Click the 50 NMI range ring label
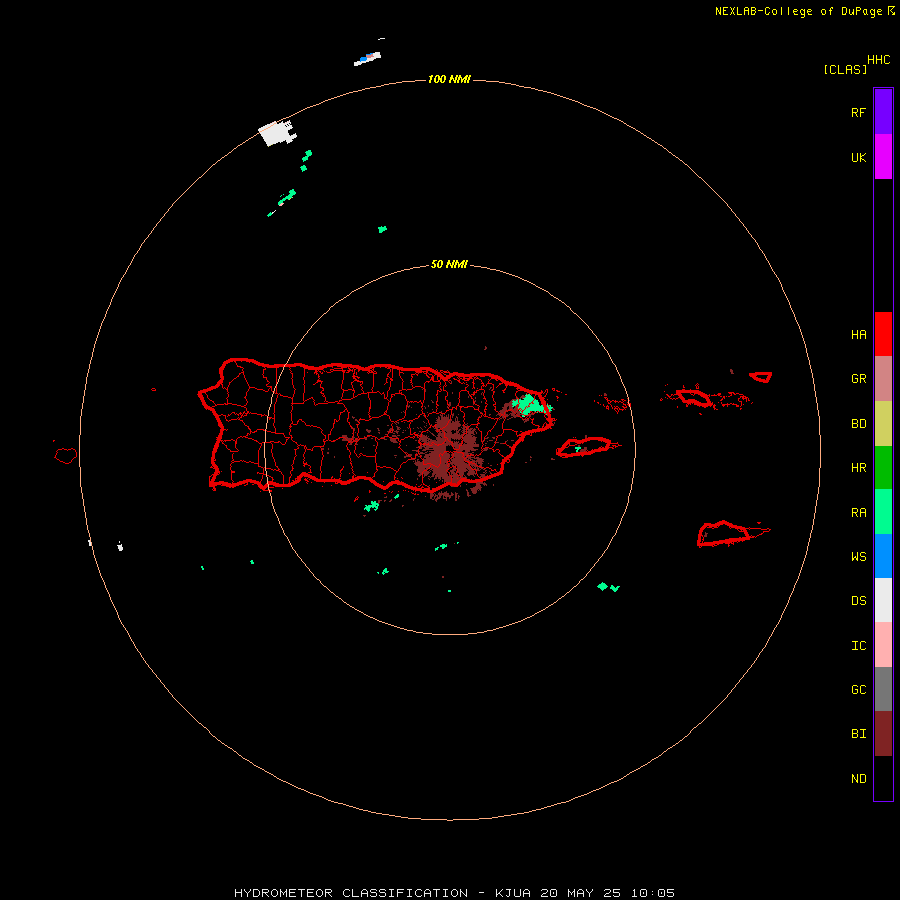 click(x=449, y=264)
